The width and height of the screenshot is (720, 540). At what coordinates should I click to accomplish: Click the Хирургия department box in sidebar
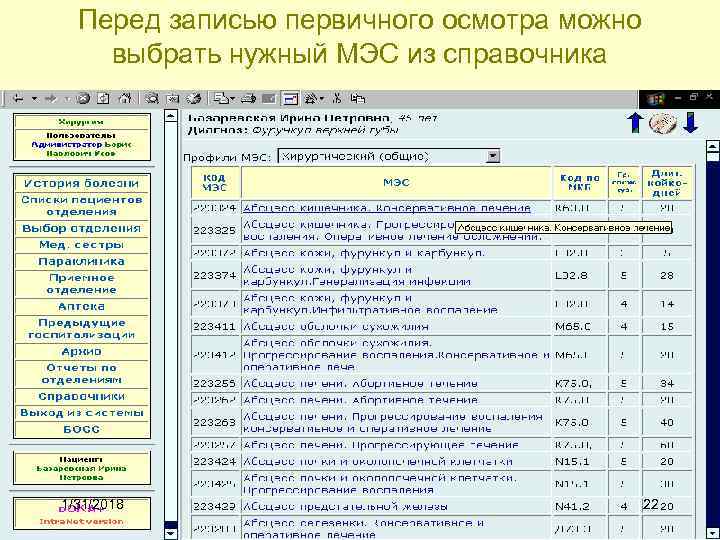82,122
